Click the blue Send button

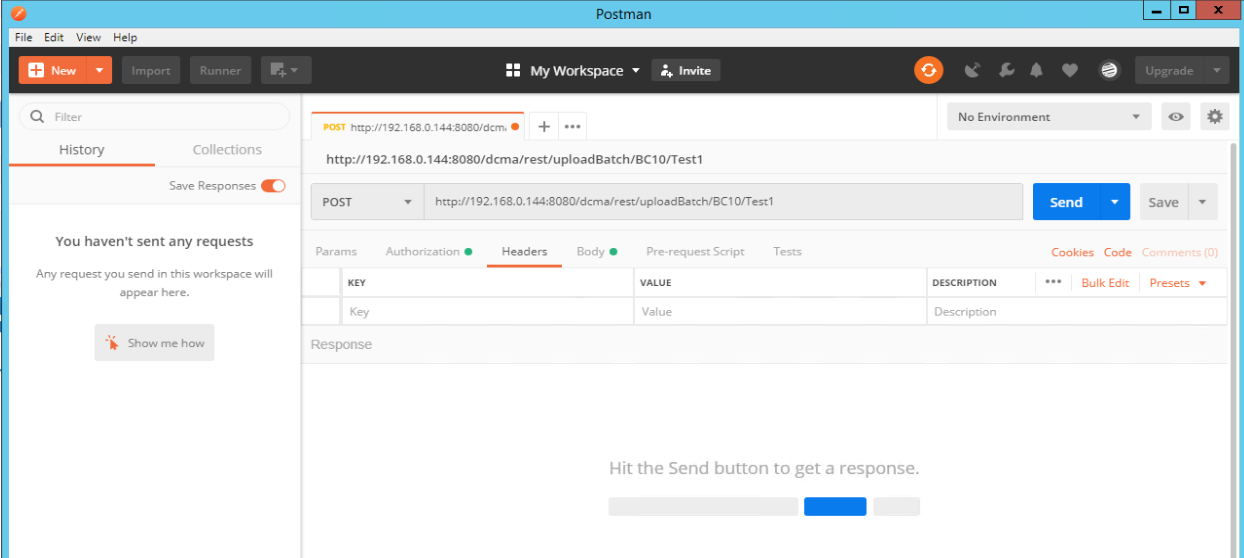pyautogui.click(x=1066, y=202)
